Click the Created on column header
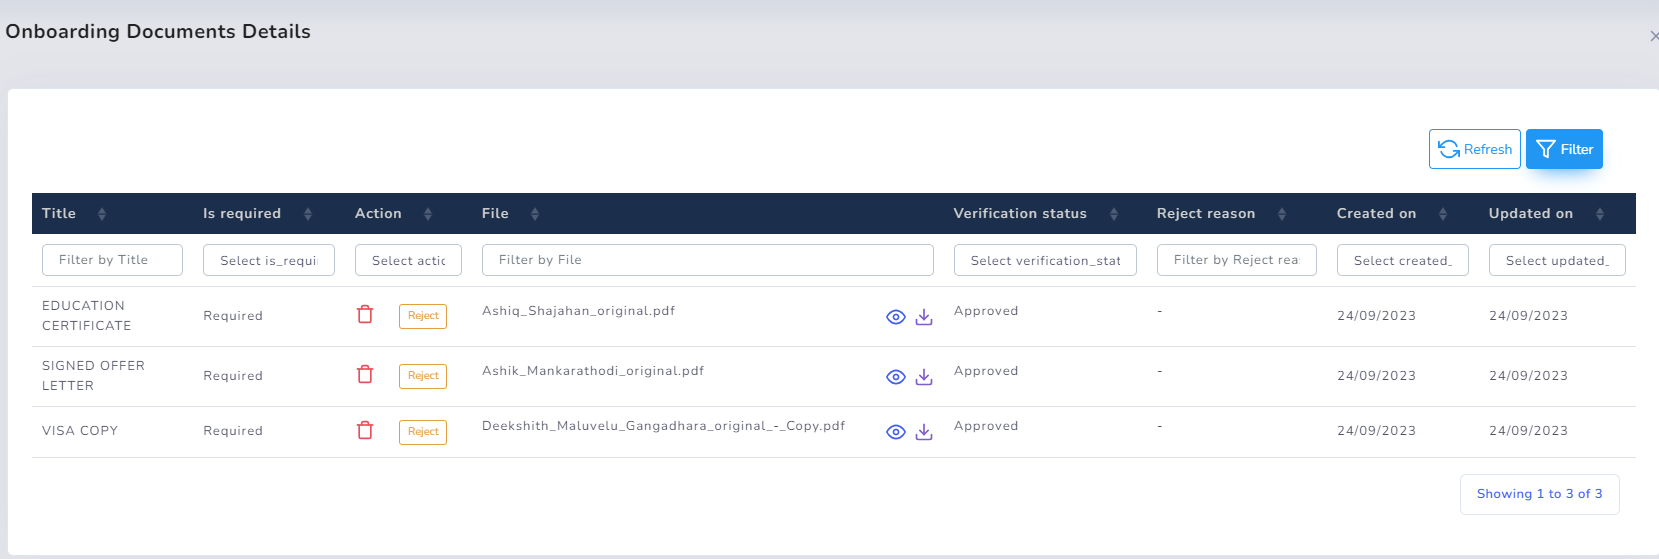Viewport: 1659px width, 559px height. (1376, 213)
